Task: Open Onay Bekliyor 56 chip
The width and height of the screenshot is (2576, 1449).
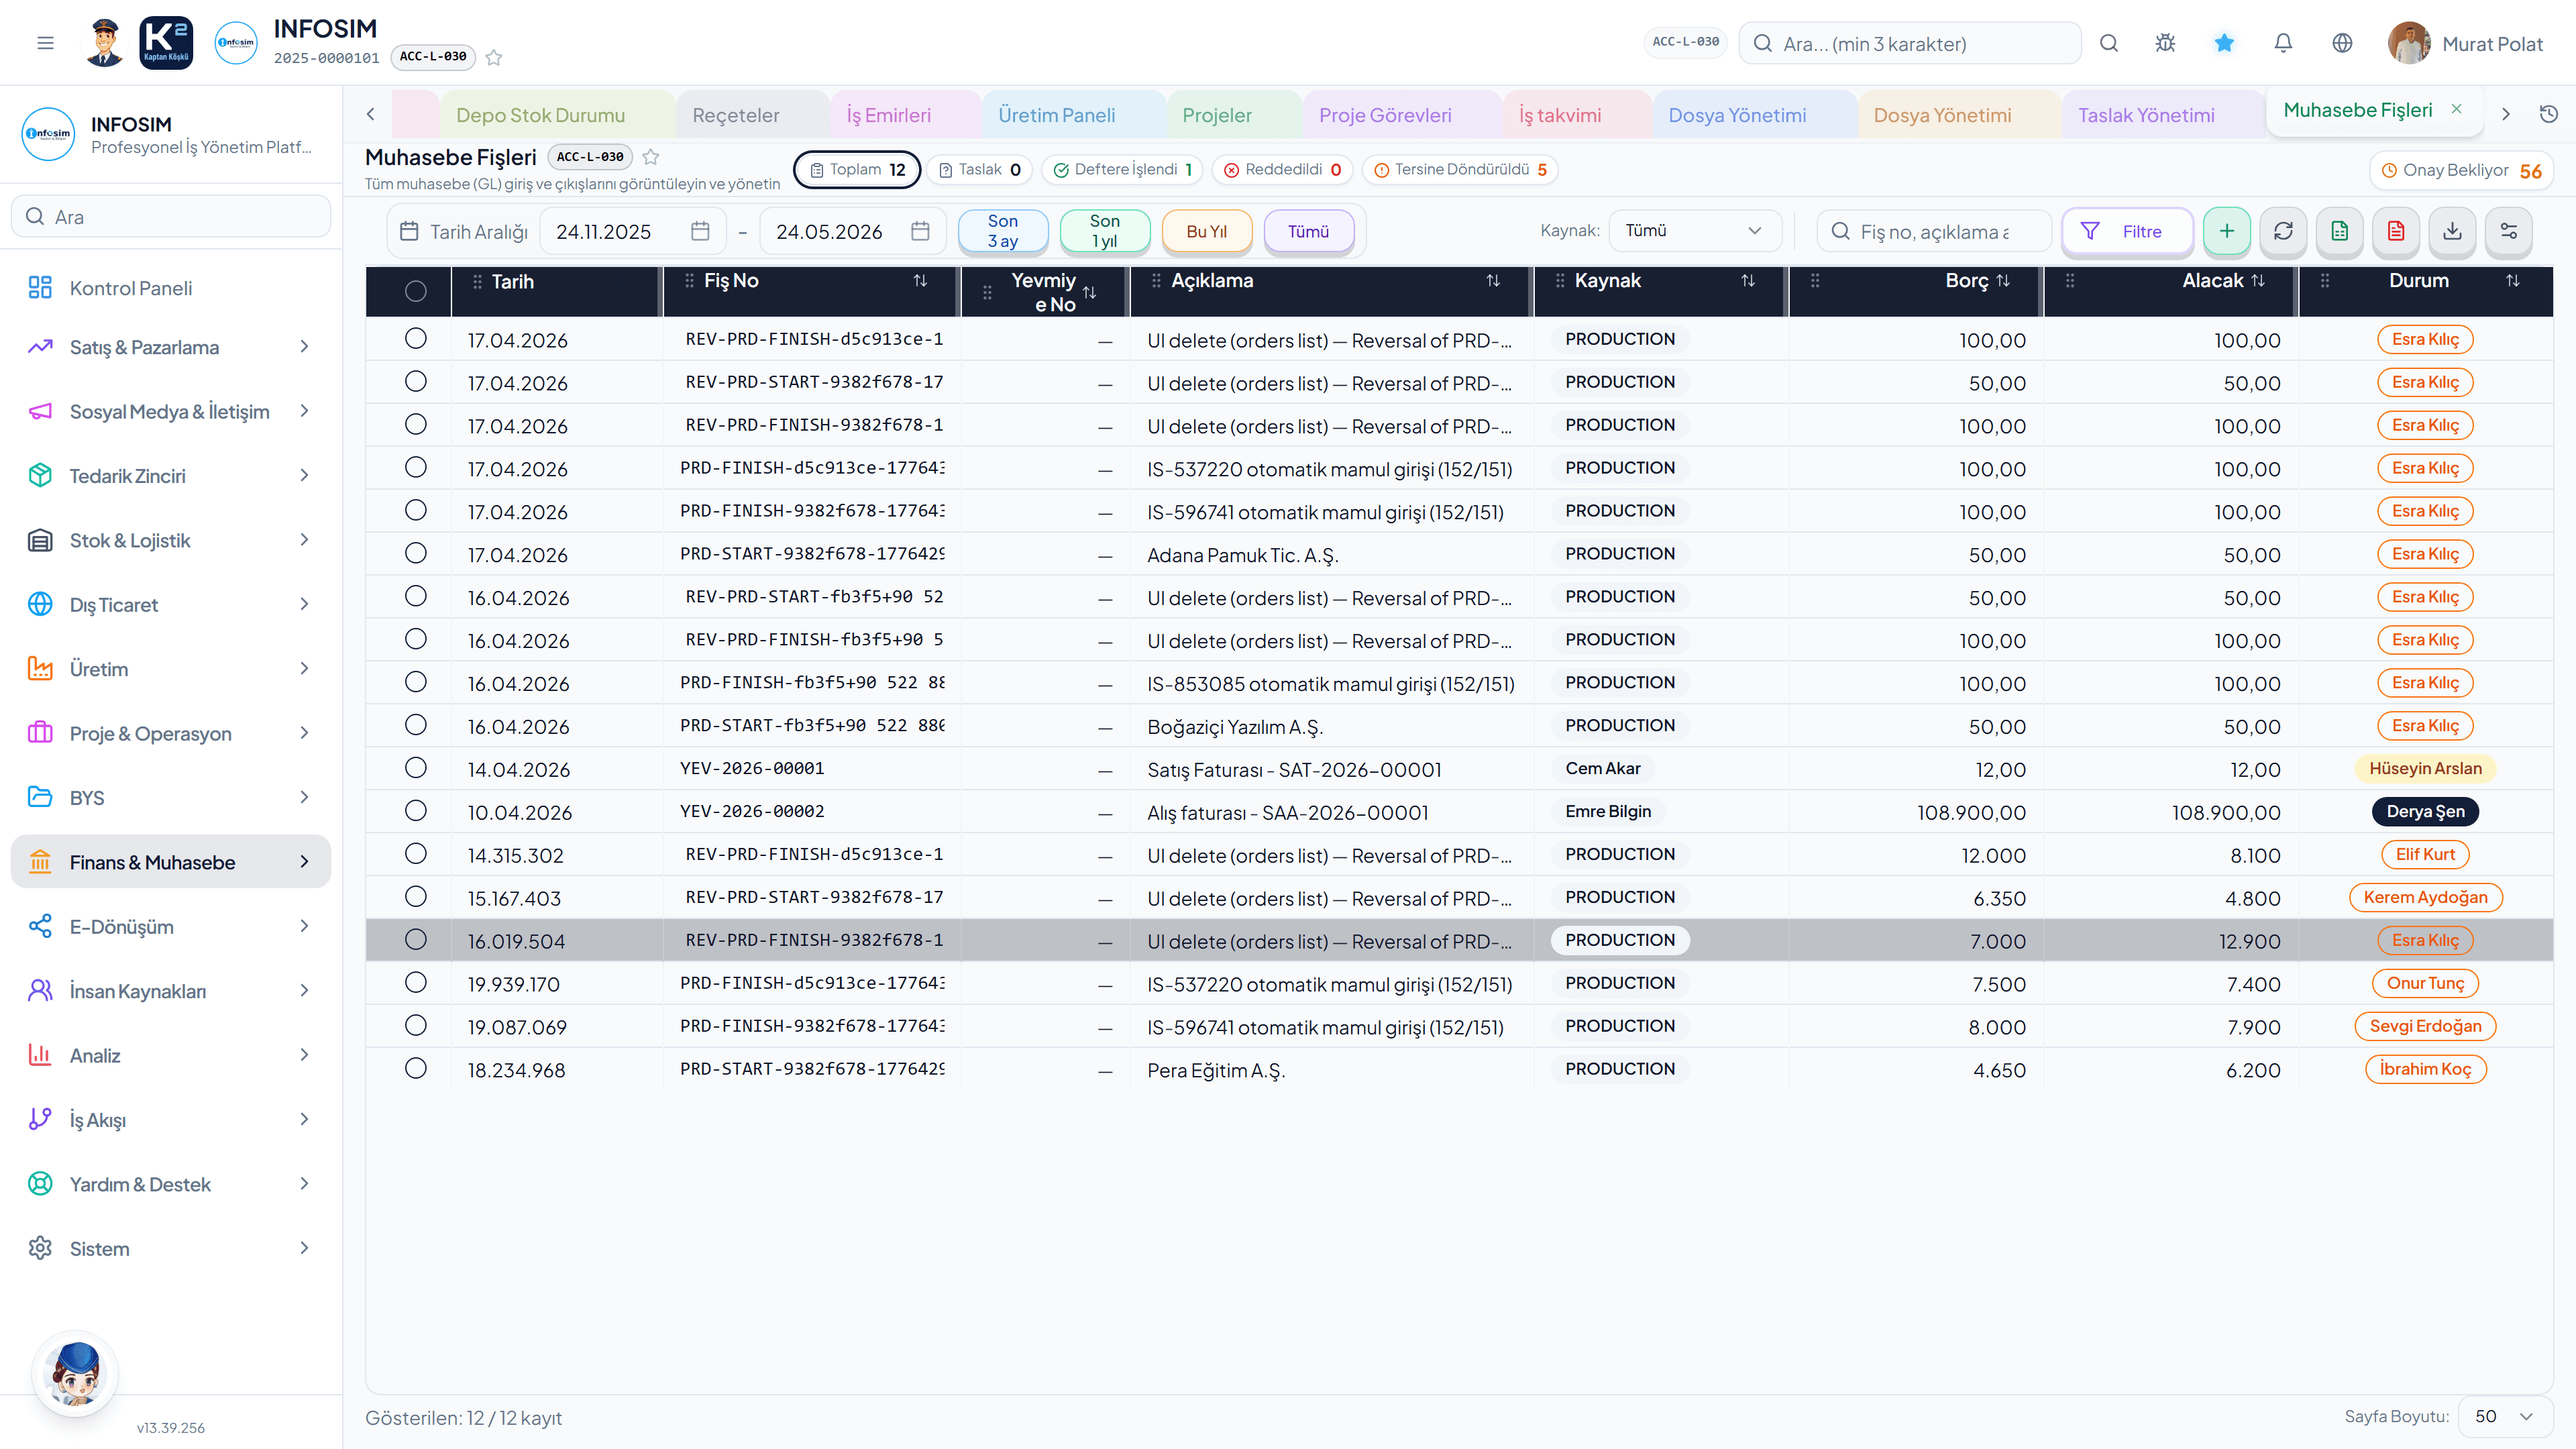Action: click(x=2461, y=170)
